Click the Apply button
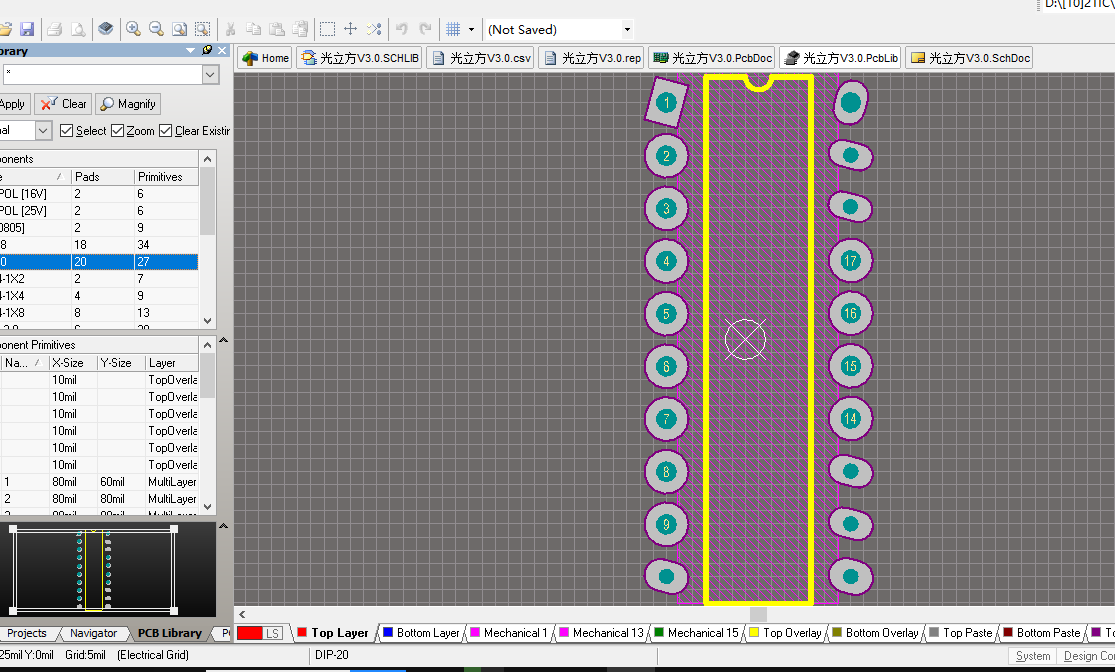Viewport: 1115px width, 672px height. (12, 104)
